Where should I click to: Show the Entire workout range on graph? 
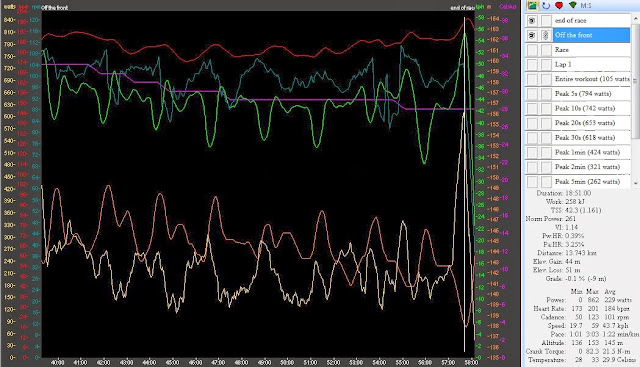pos(532,79)
